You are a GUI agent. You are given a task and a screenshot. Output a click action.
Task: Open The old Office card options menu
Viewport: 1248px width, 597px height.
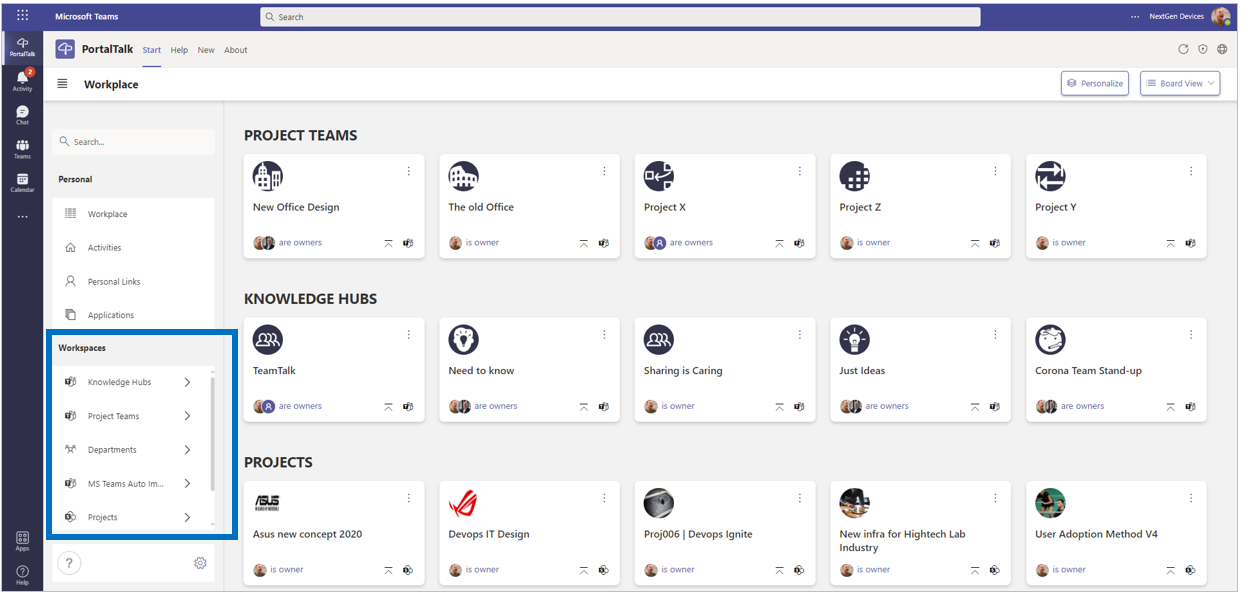tap(604, 171)
